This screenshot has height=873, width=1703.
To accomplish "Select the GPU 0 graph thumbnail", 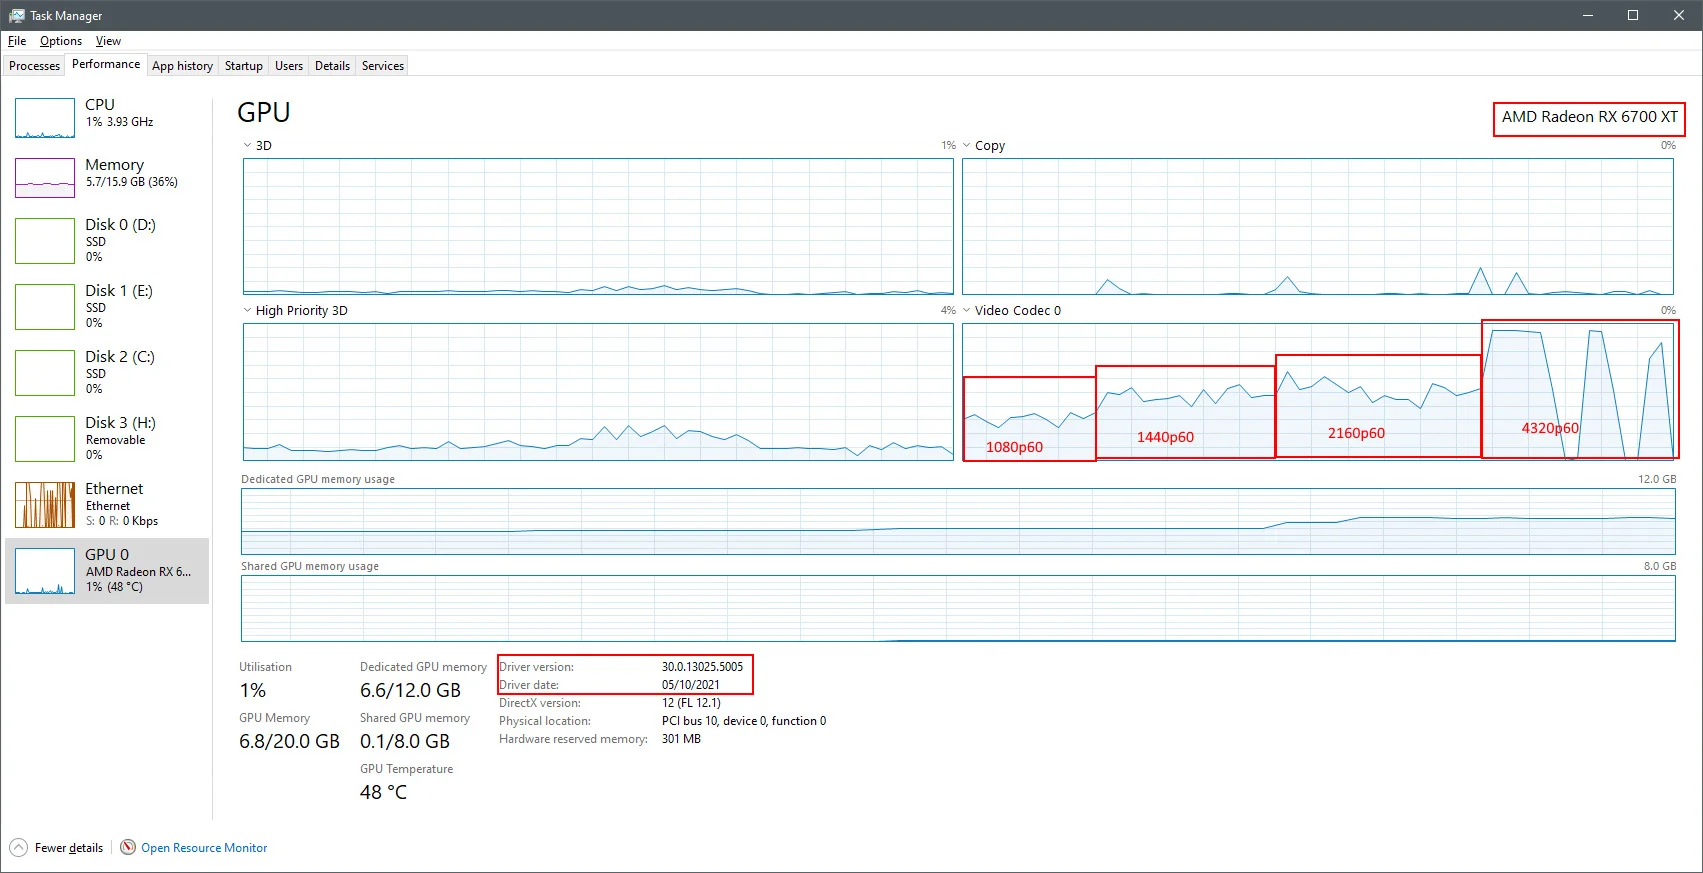I will 45,571.
